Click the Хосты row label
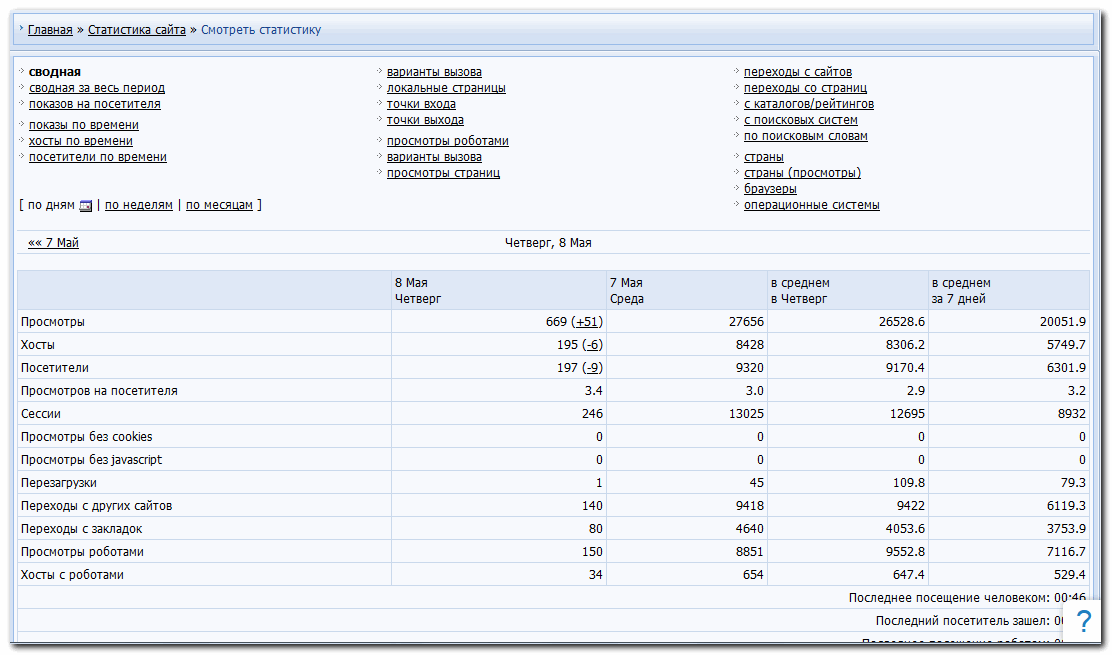 [38, 345]
